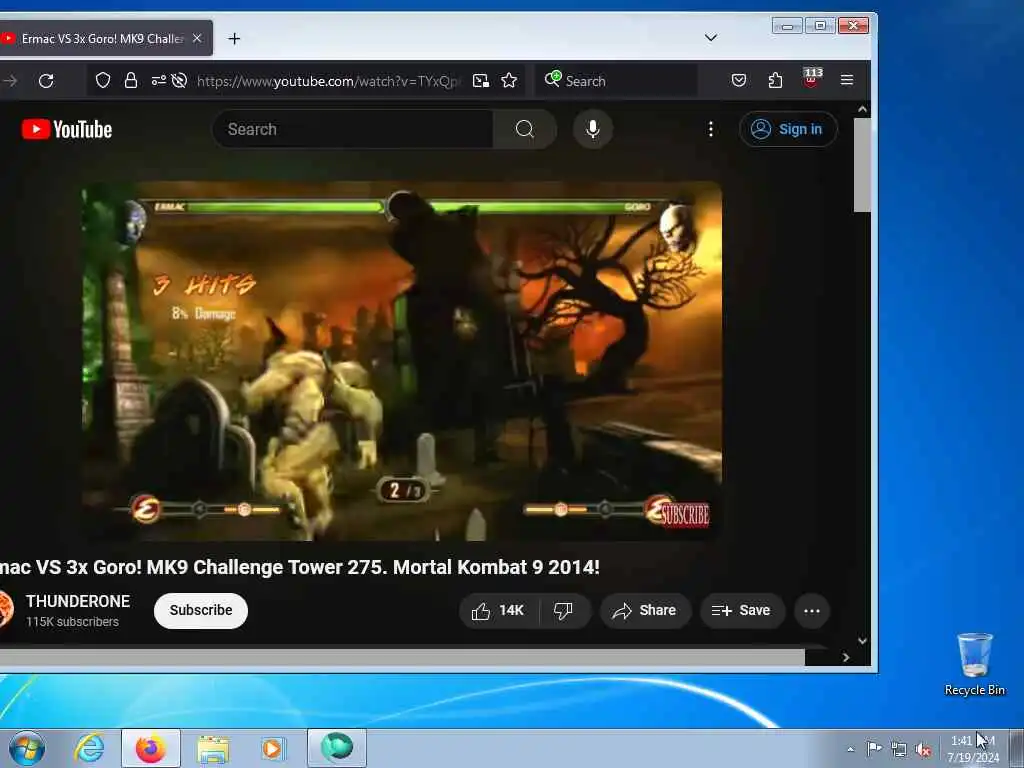Like the video with thumbs up
This screenshot has height=768, width=1024.
(x=498, y=611)
